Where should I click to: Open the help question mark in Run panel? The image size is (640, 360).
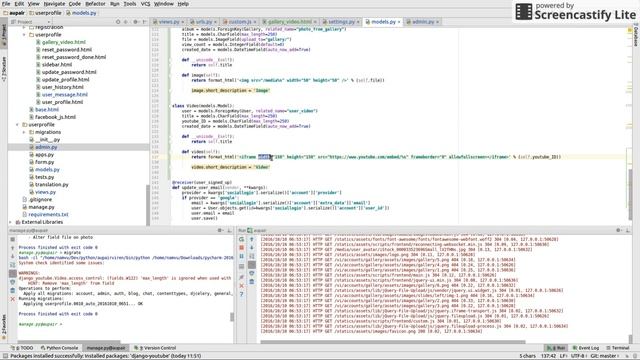point(241,294)
